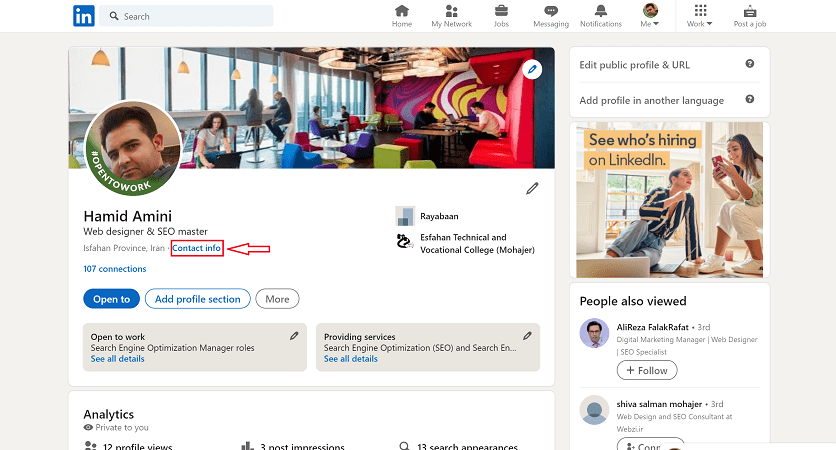Open help icon for Add profile language
The image size is (836, 450).
point(750,99)
